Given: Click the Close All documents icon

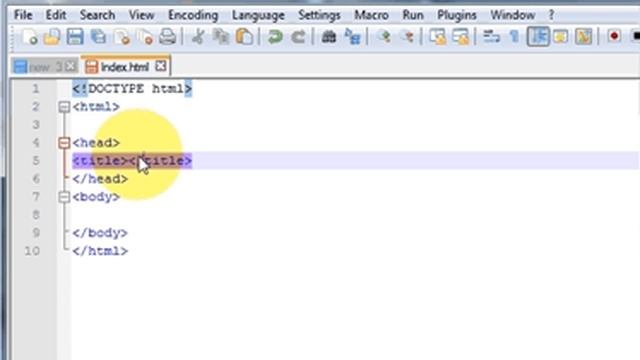Looking at the screenshot, I should (144, 37).
